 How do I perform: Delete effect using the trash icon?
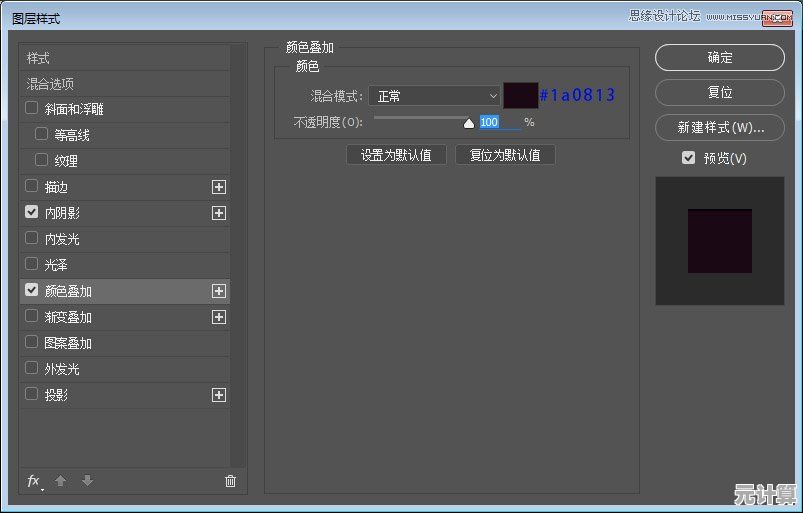pos(230,481)
